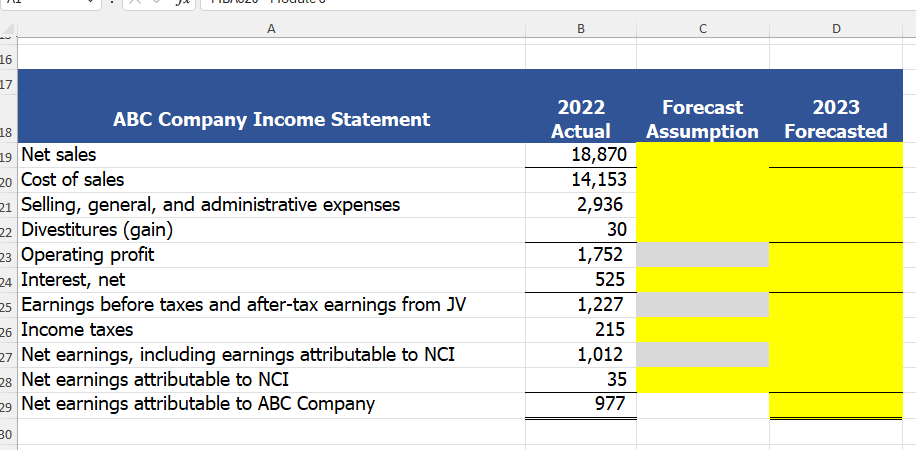This screenshot has height=450, width=916.
Task: Select column D header
Action: [x=836, y=29]
